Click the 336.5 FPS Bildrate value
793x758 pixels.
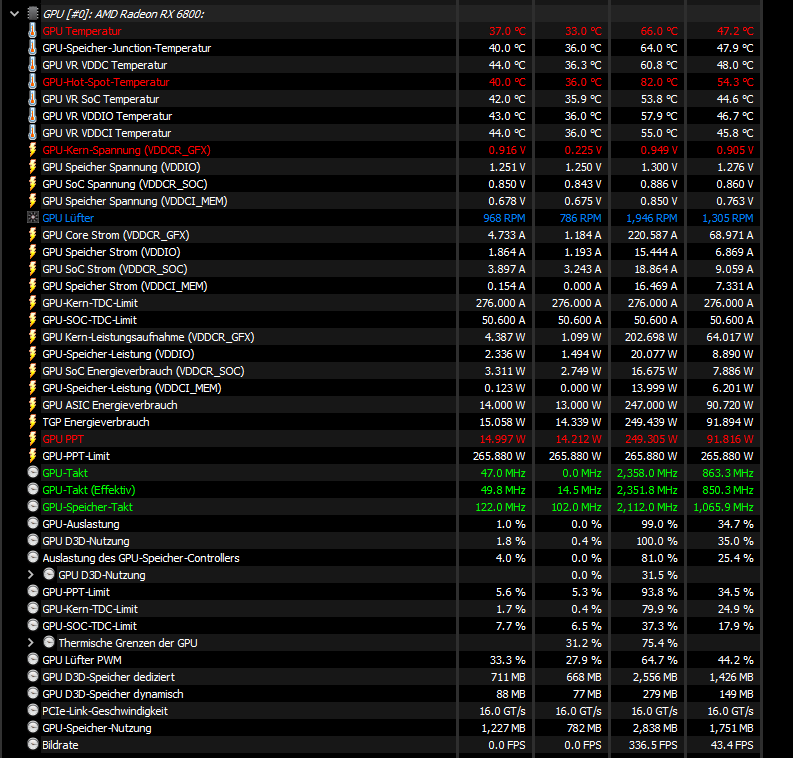click(x=653, y=745)
